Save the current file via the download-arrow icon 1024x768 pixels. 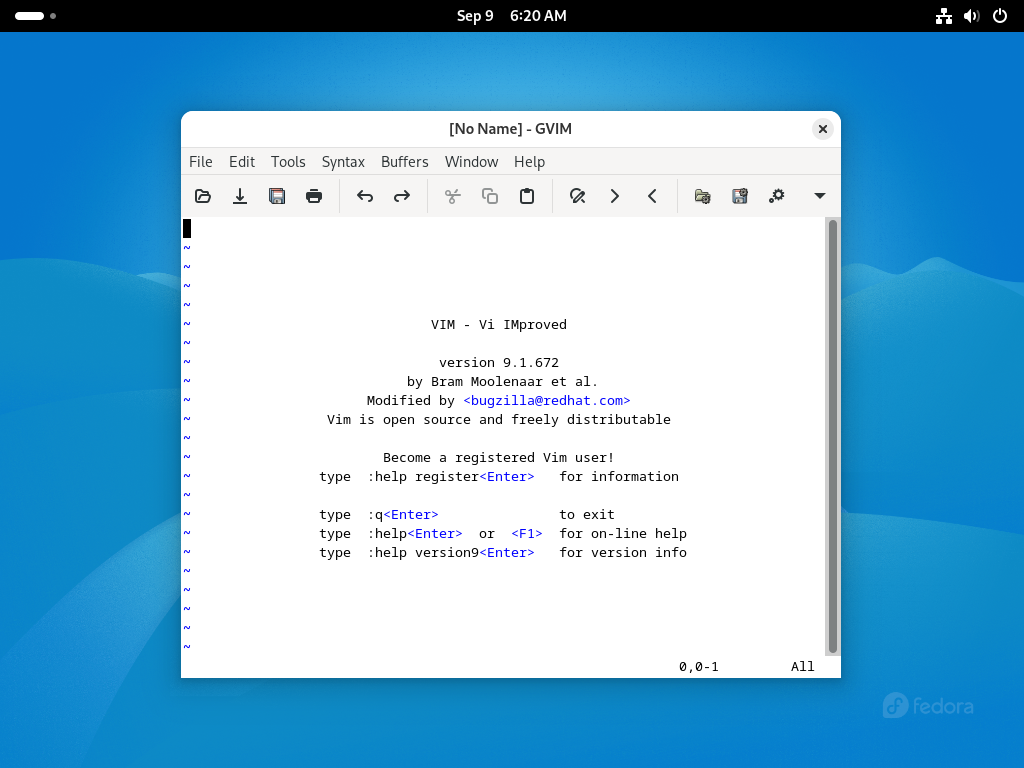pyautogui.click(x=240, y=196)
